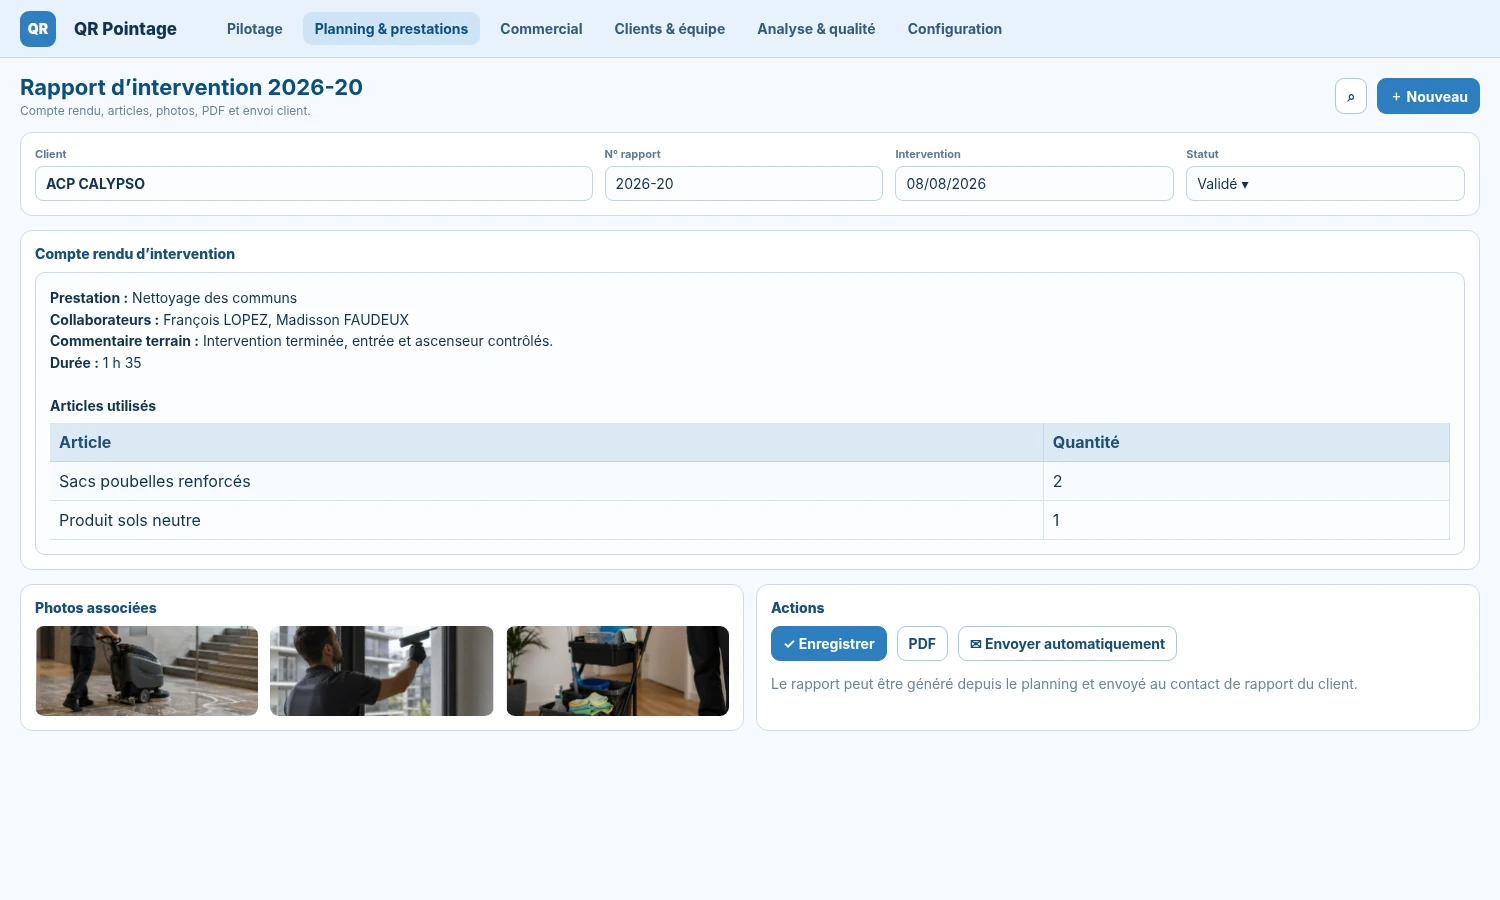1500x900 pixels.
Task: Click the cell 'Sacs poubelles renforcés'
Action: tap(547, 481)
